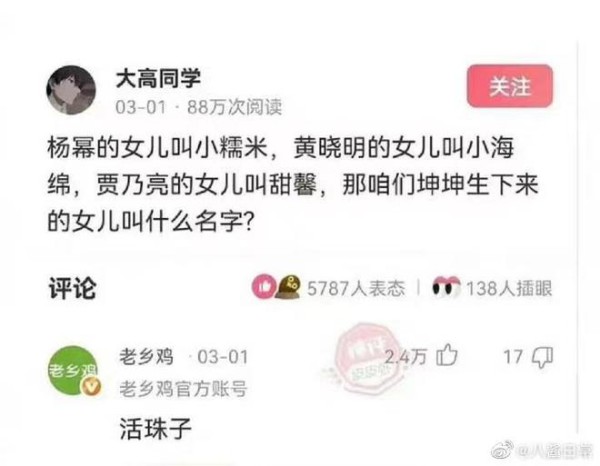Image resolution: width=600 pixels, height=466 pixels.
Task: Click the 17 dislike count
Action: pos(513,357)
